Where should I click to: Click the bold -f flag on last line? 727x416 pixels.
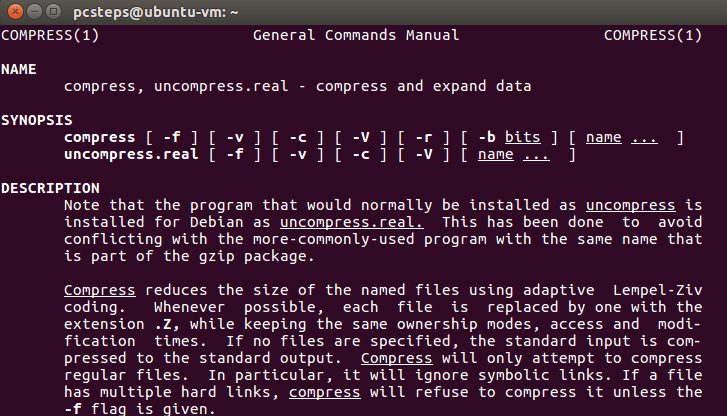coord(73,409)
